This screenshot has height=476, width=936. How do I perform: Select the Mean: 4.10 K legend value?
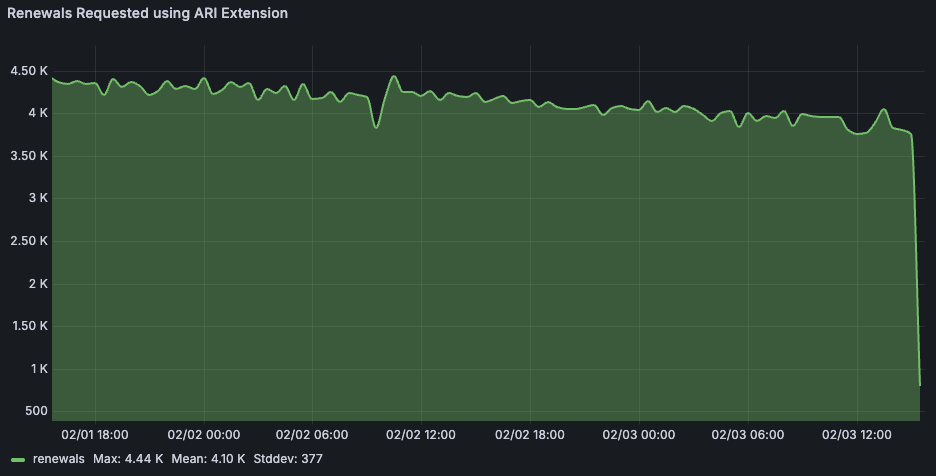tap(207, 458)
